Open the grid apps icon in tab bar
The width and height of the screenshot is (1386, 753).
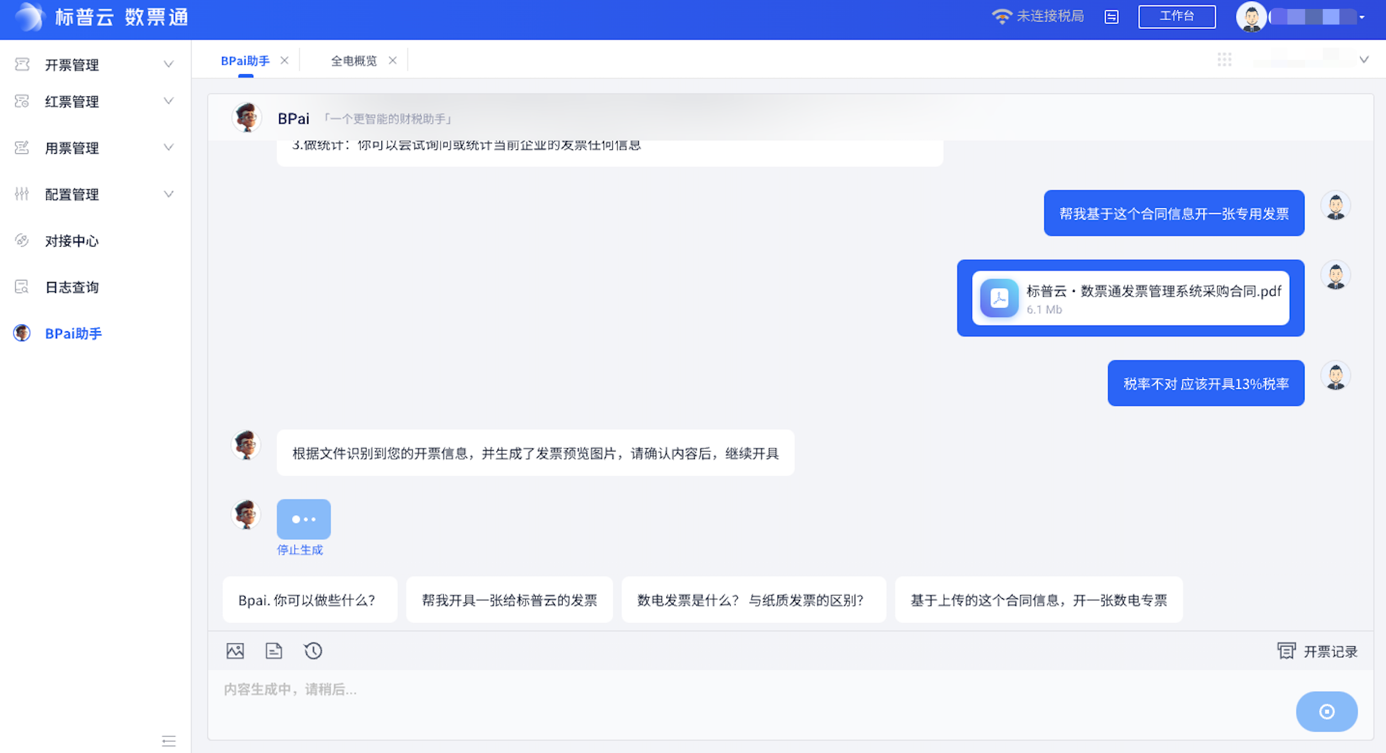(1224, 60)
